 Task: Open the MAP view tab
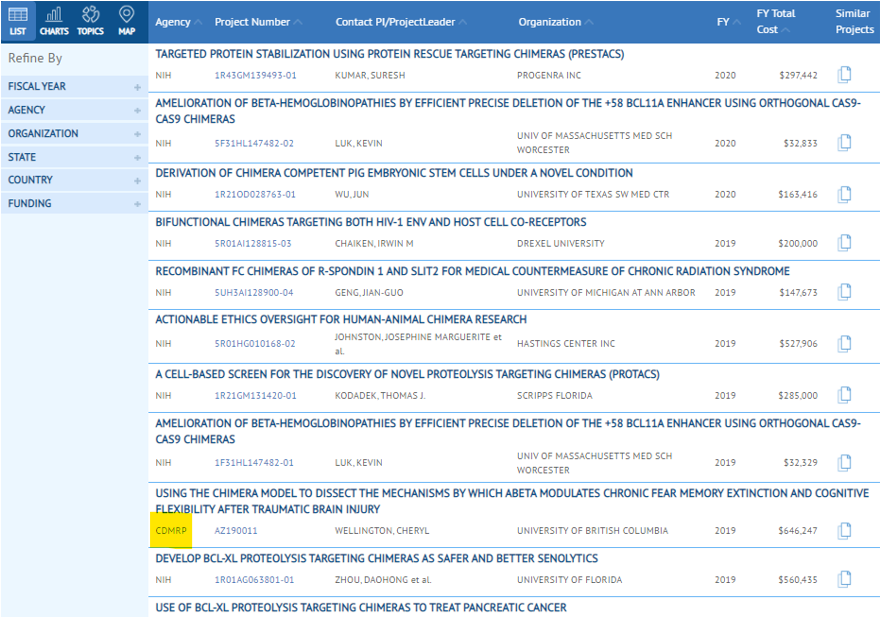126,21
